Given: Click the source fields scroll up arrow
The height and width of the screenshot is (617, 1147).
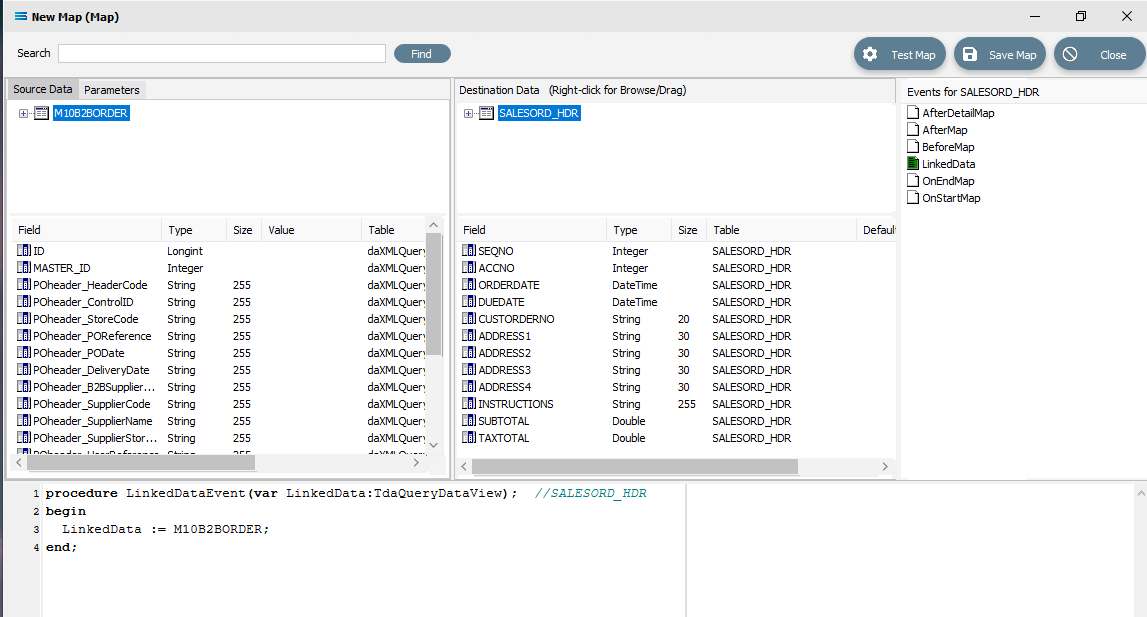Looking at the screenshot, I should [x=434, y=225].
